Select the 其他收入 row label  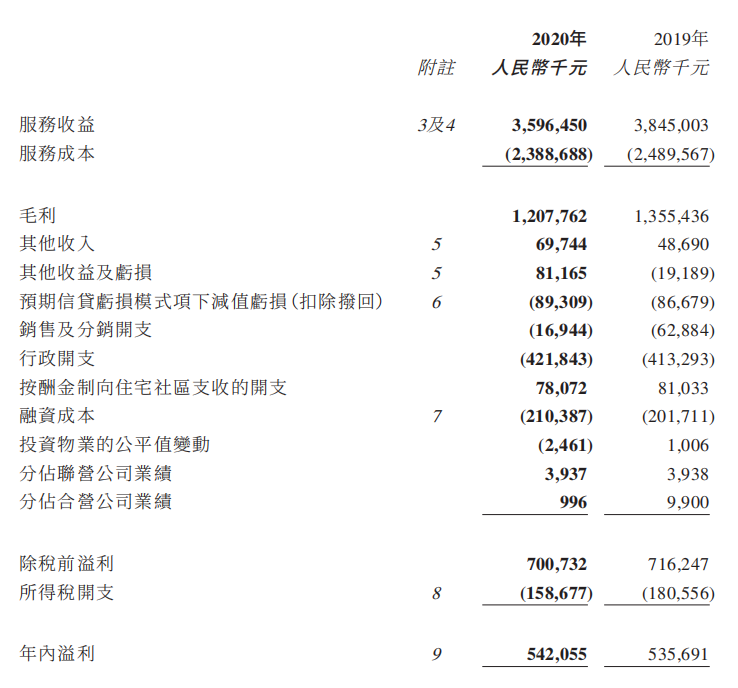point(58,244)
